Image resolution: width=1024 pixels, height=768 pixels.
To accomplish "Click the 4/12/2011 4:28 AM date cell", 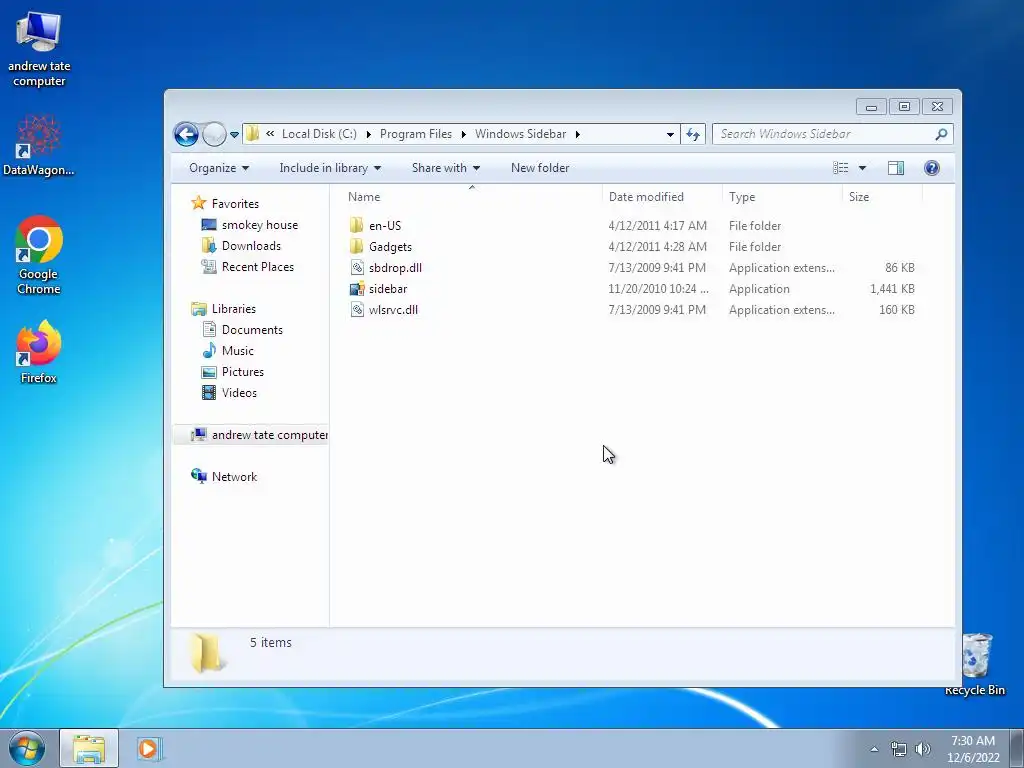I will point(657,247).
